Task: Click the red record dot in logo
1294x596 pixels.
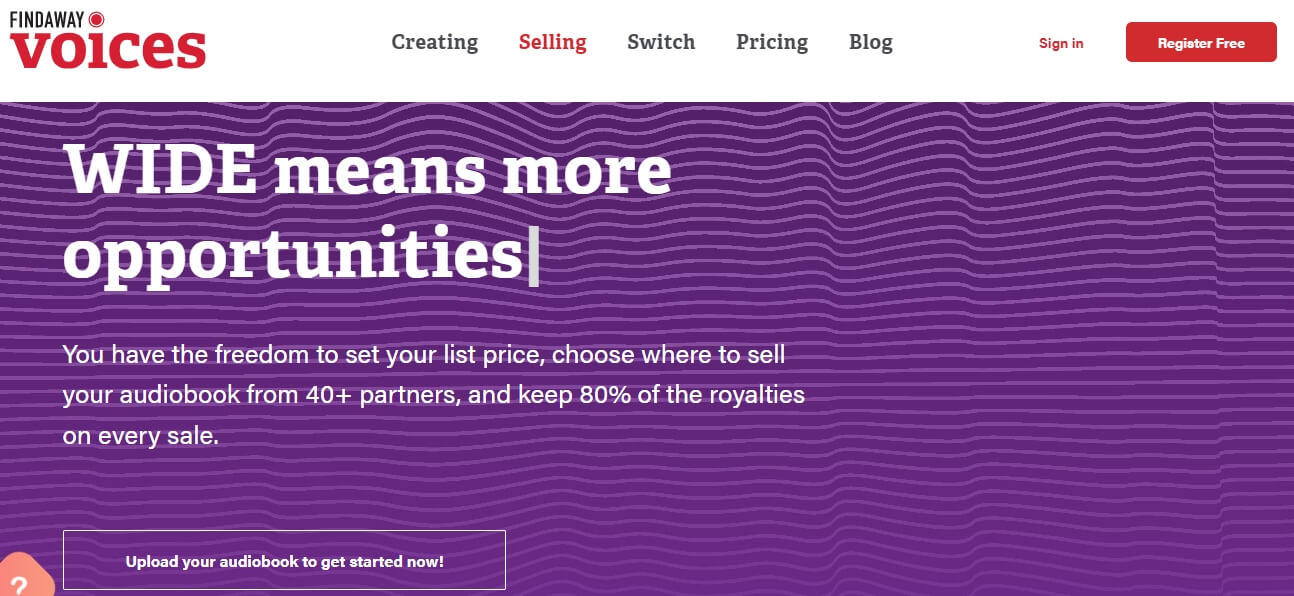Action: point(97,18)
